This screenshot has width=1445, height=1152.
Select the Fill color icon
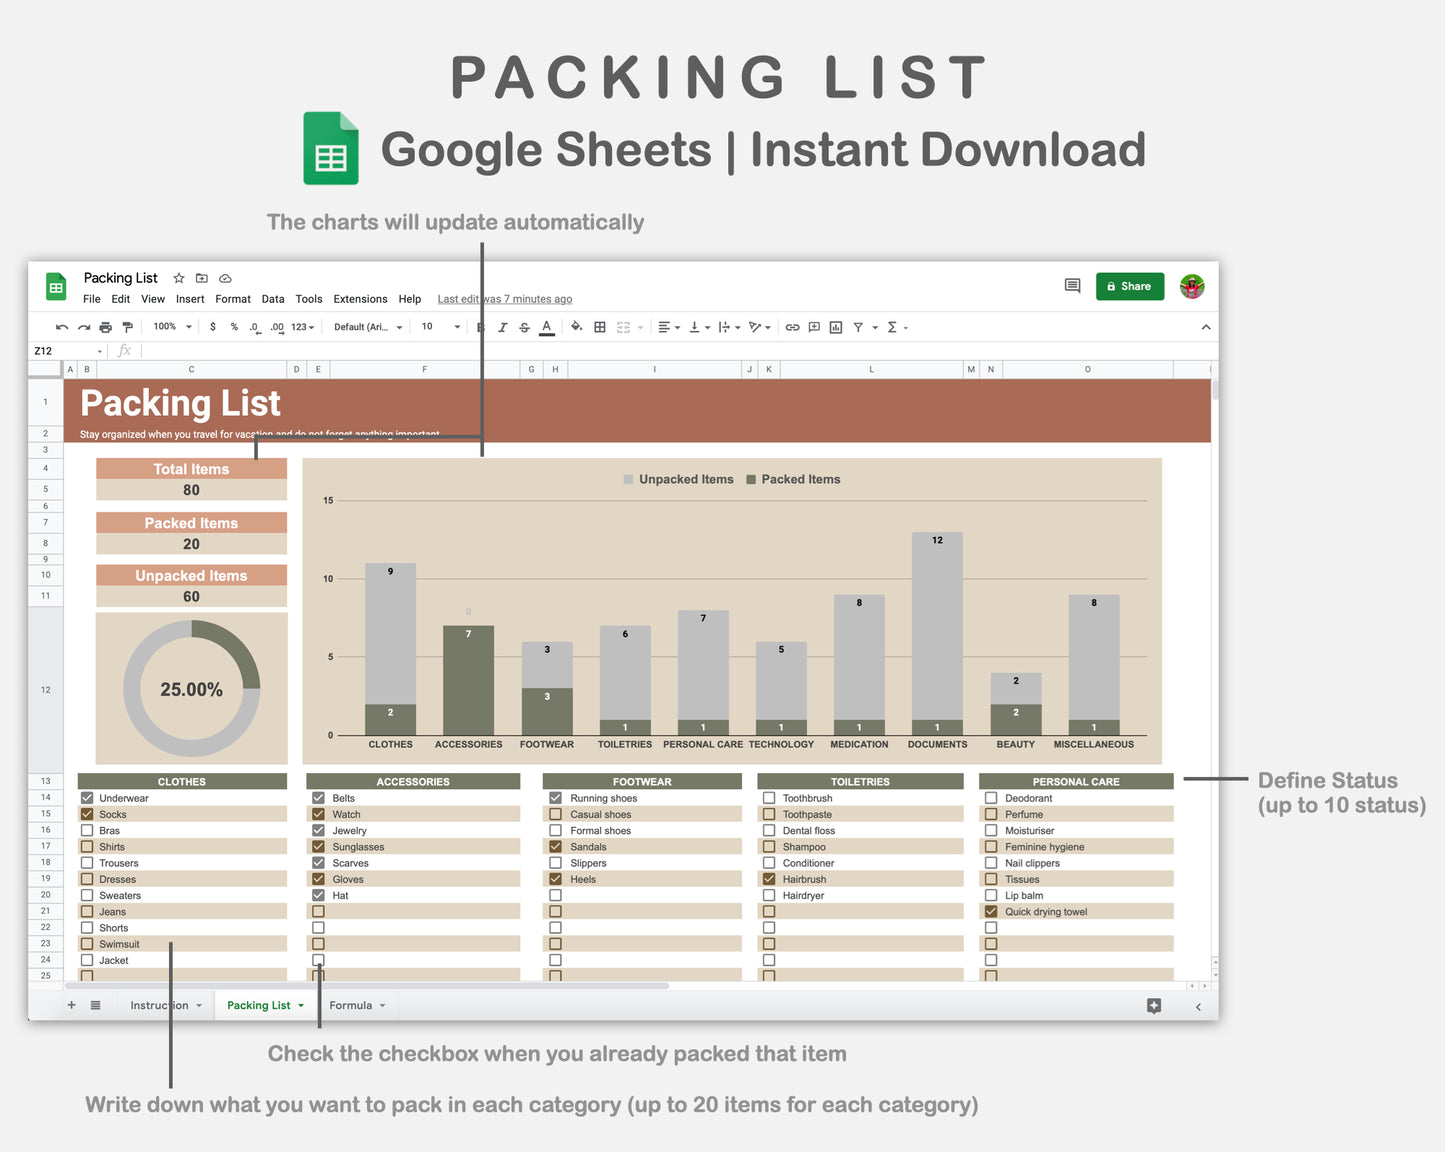575,326
